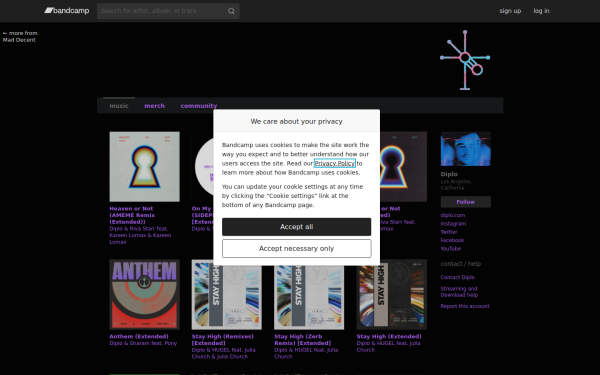600x375 pixels.
Task: Click the Diplo header logo graphic
Action: pos(465,60)
